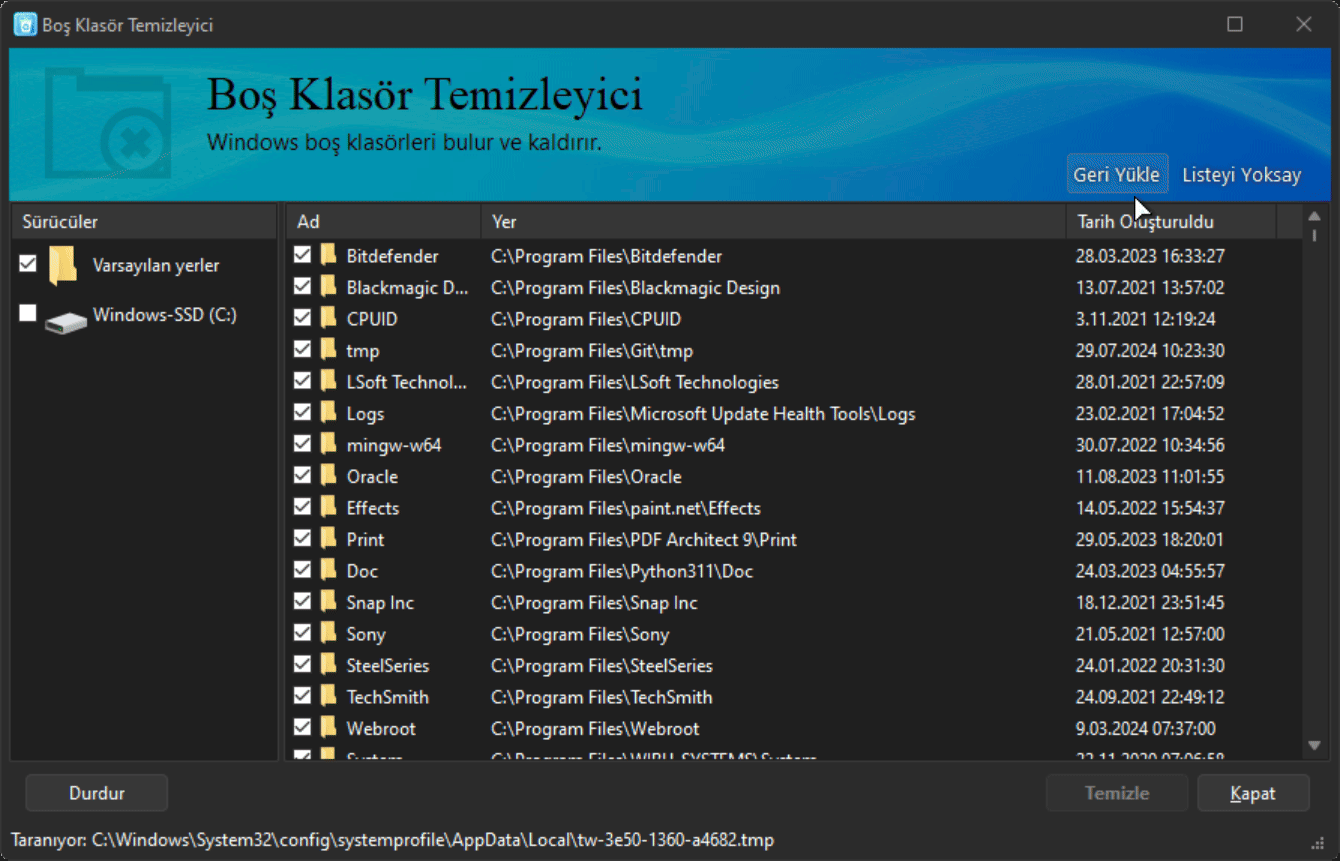Uncheck the Bitdefender row checkbox
The height and width of the screenshot is (861, 1340).
click(x=303, y=255)
